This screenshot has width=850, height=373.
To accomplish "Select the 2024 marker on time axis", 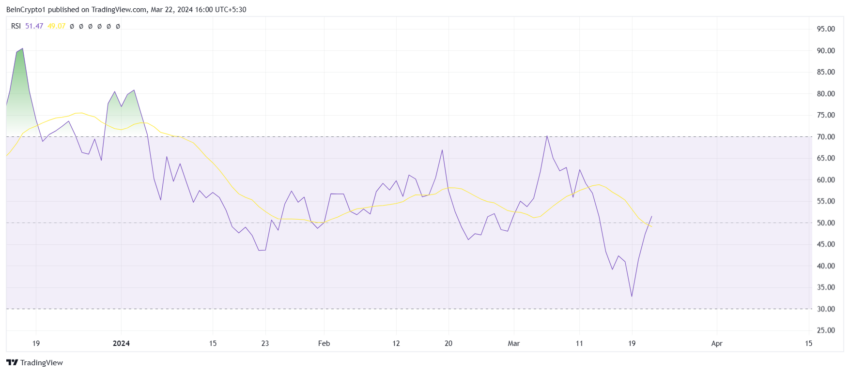I will pyautogui.click(x=121, y=343).
